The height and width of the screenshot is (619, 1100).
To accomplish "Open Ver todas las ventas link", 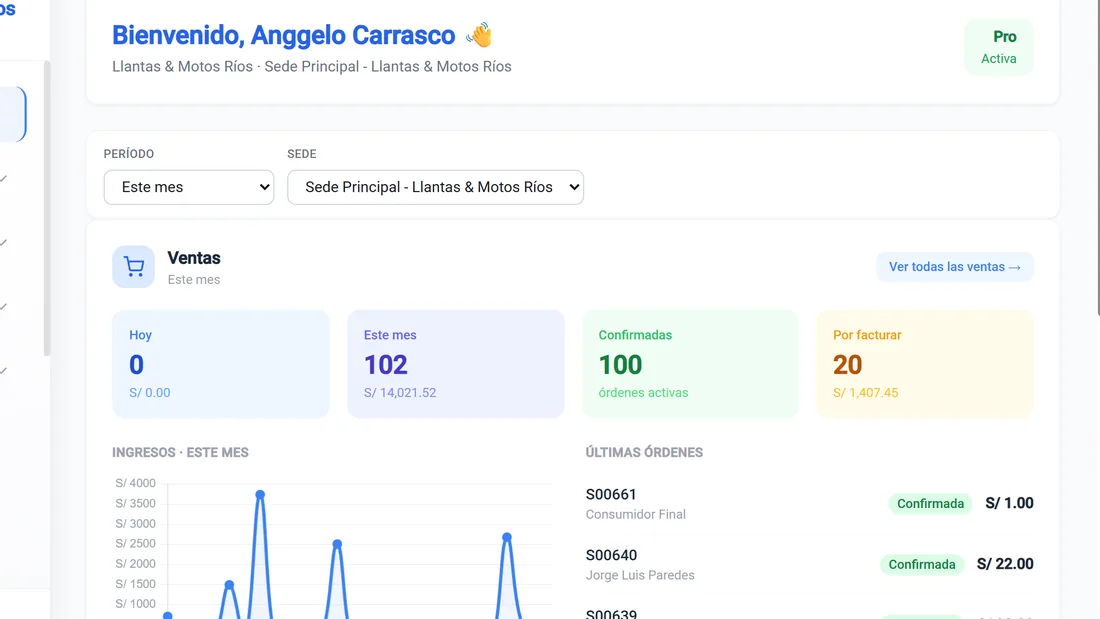I will tap(955, 267).
